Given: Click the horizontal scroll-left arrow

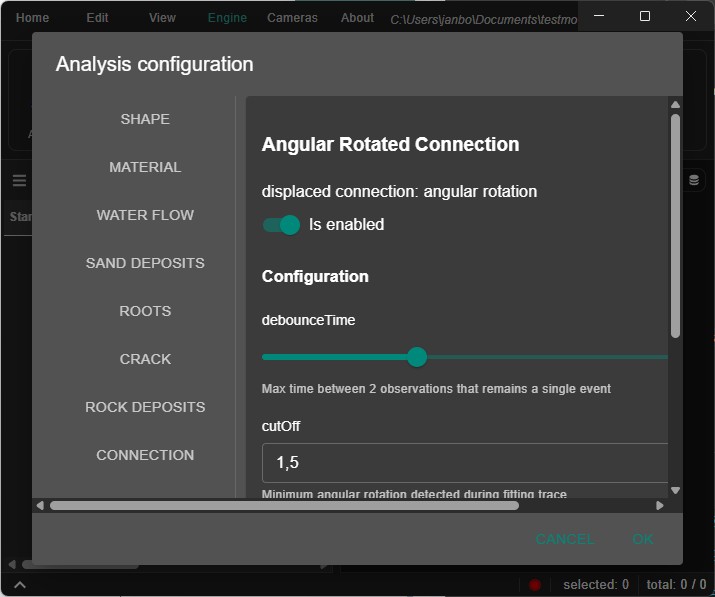Looking at the screenshot, I should click(x=40, y=505).
